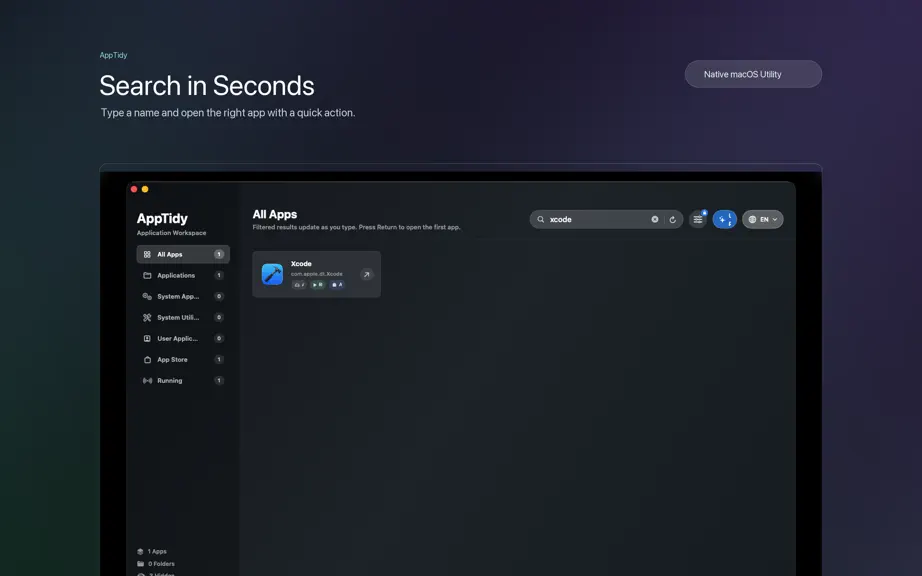Viewport: 922px width, 576px height.
Task: Click the AppTidy sidebar title
Action: tap(162, 219)
